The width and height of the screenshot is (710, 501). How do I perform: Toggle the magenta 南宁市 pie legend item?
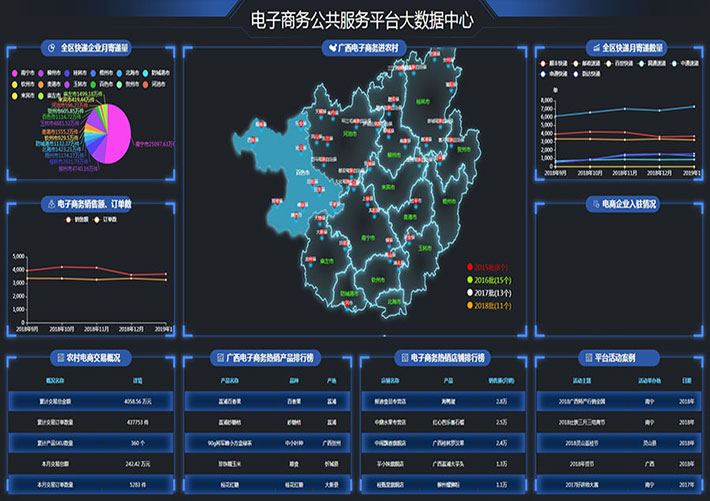(23, 73)
